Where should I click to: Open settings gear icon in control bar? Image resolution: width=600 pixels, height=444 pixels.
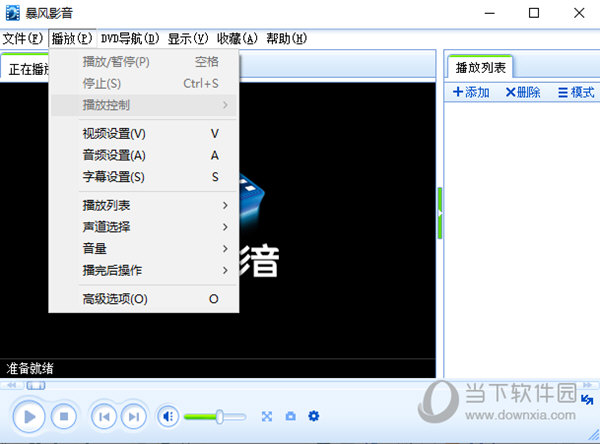[314, 416]
